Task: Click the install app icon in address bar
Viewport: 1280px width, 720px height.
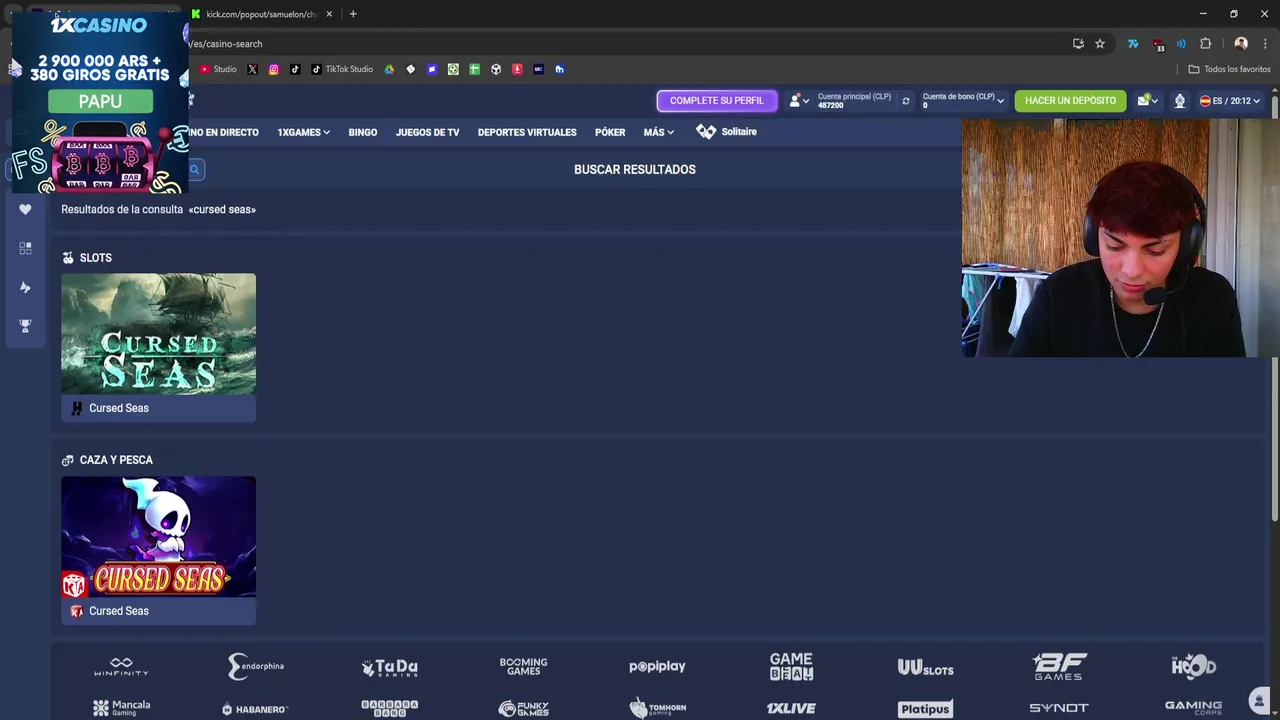Action: coord(1078,44)
